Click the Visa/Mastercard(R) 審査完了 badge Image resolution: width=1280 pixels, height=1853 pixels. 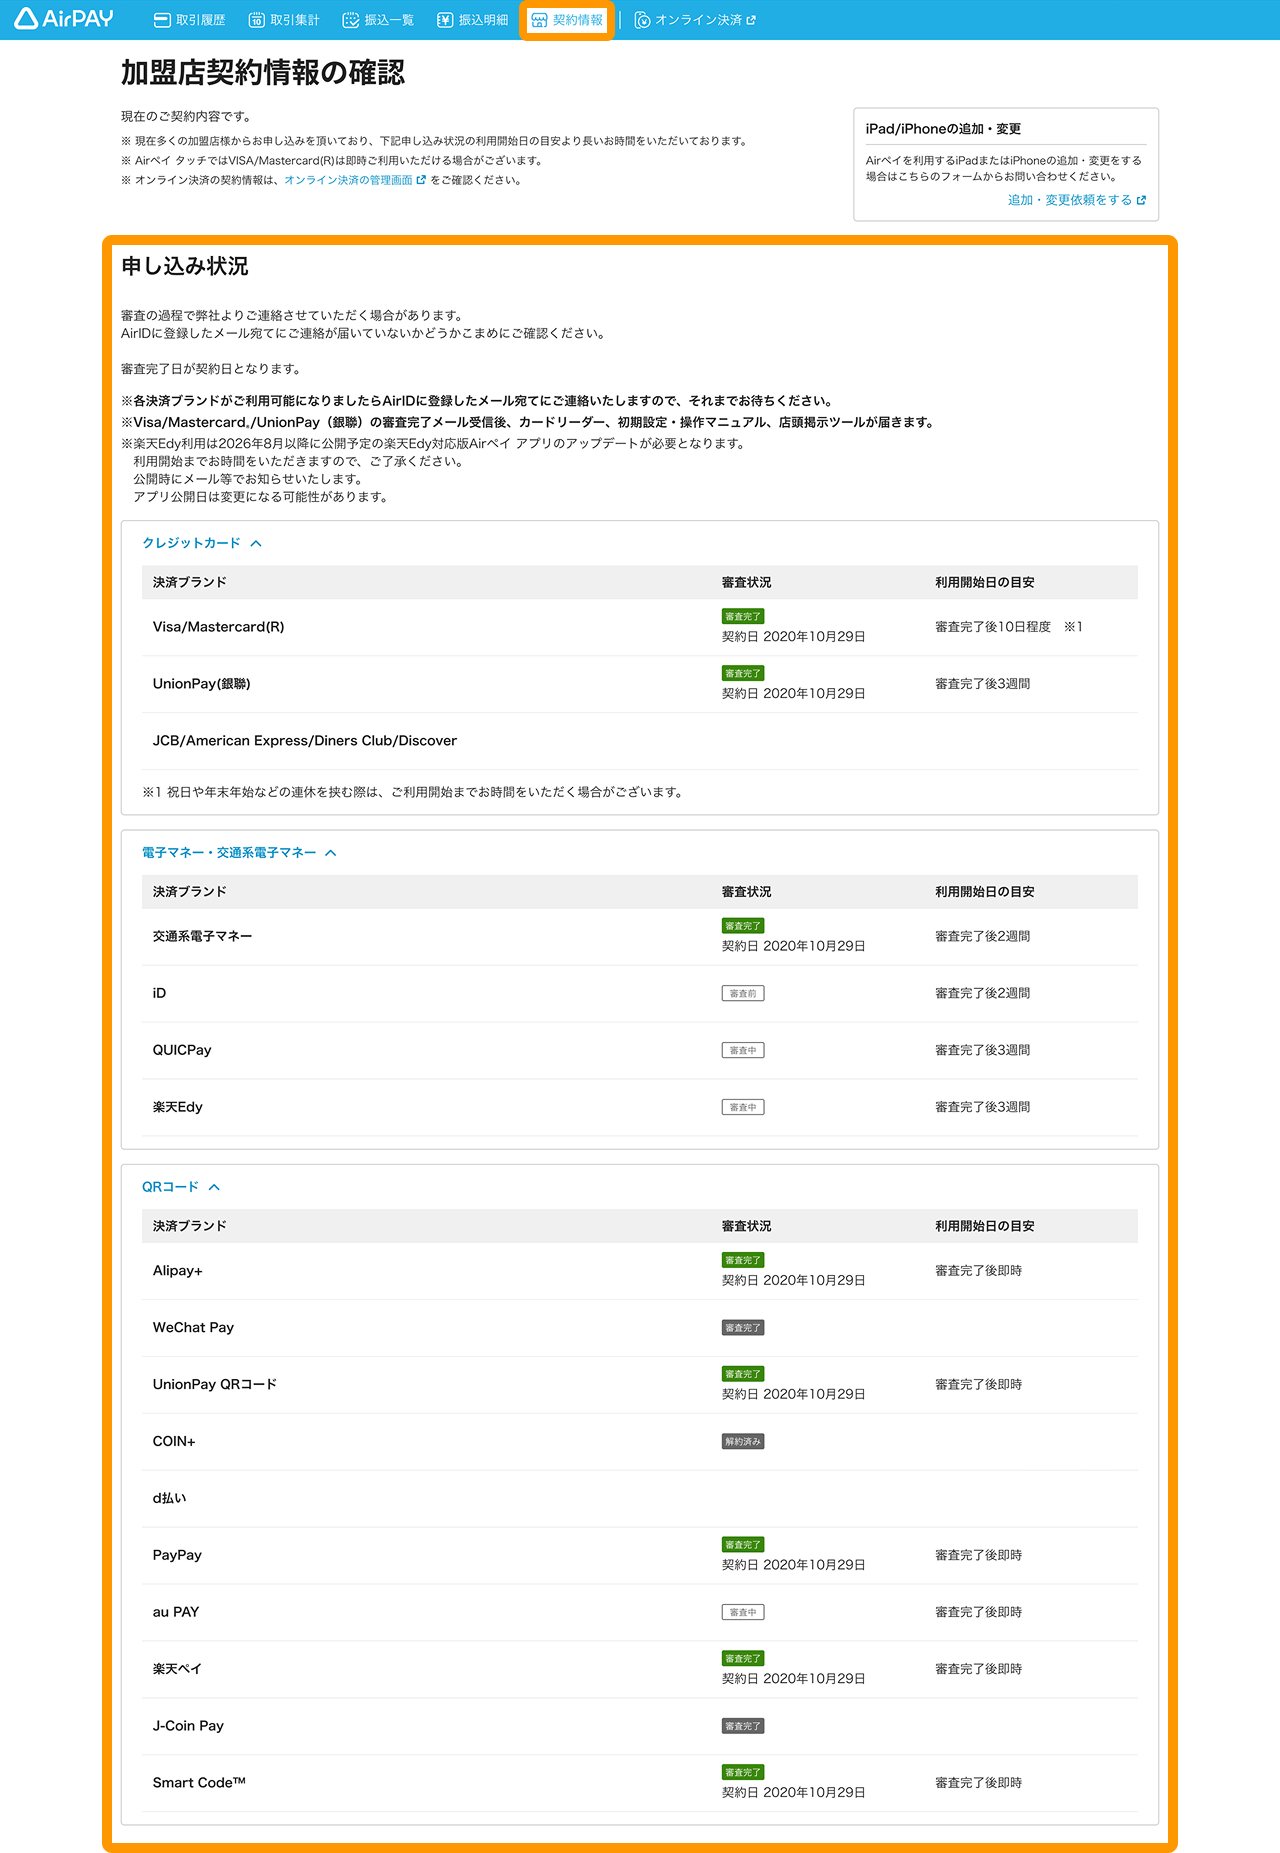pos(743,617)
